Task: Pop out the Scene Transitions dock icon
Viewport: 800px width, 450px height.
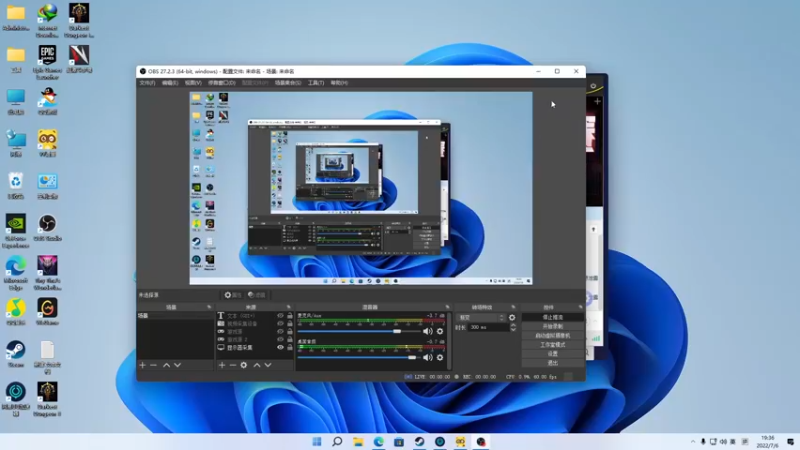Action: tap(513, 307)
